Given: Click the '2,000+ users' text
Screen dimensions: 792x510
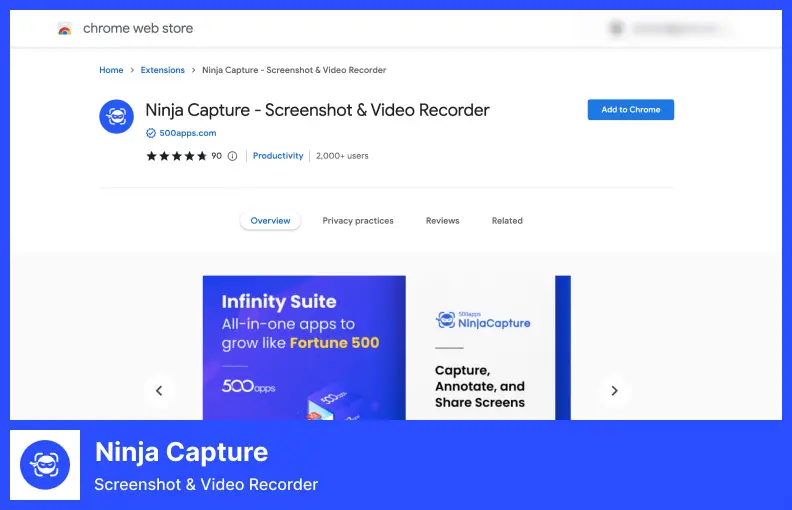Looking at the screenshot, I should [342, 156].
